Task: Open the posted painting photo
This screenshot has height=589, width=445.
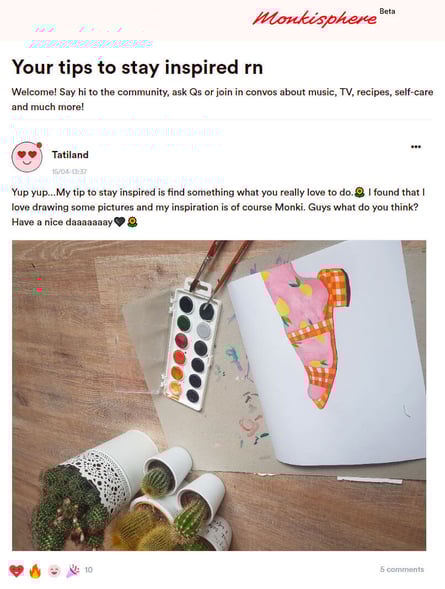Action: [x=219, y=395]
